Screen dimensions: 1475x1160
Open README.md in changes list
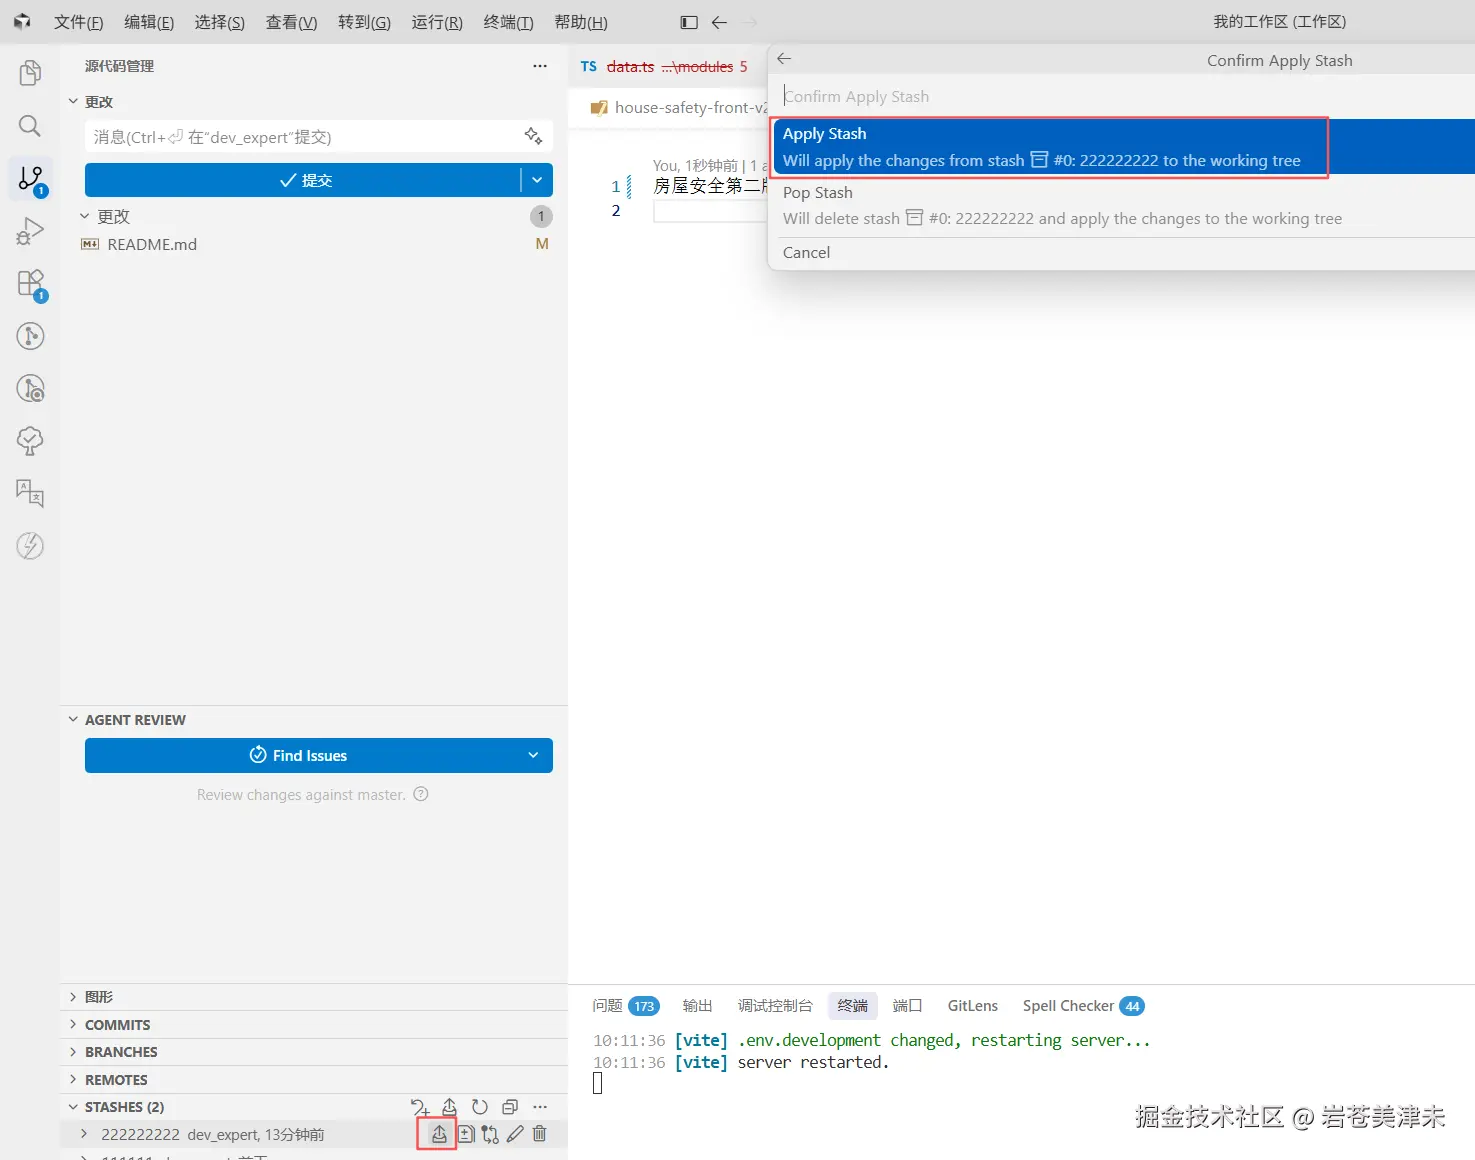point(152,244)
